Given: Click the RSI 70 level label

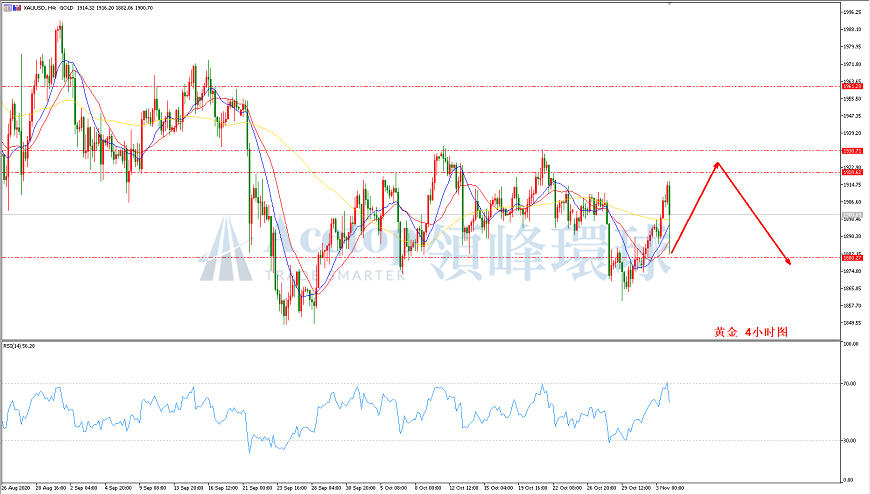Looking at the screenshot, I should tap(849, 384).
